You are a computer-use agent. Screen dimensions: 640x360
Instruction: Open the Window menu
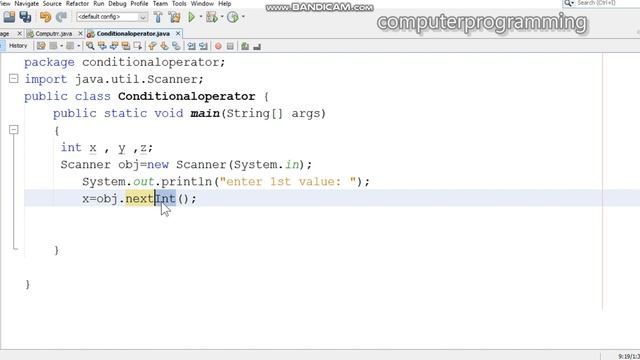(x=202, y=4)
